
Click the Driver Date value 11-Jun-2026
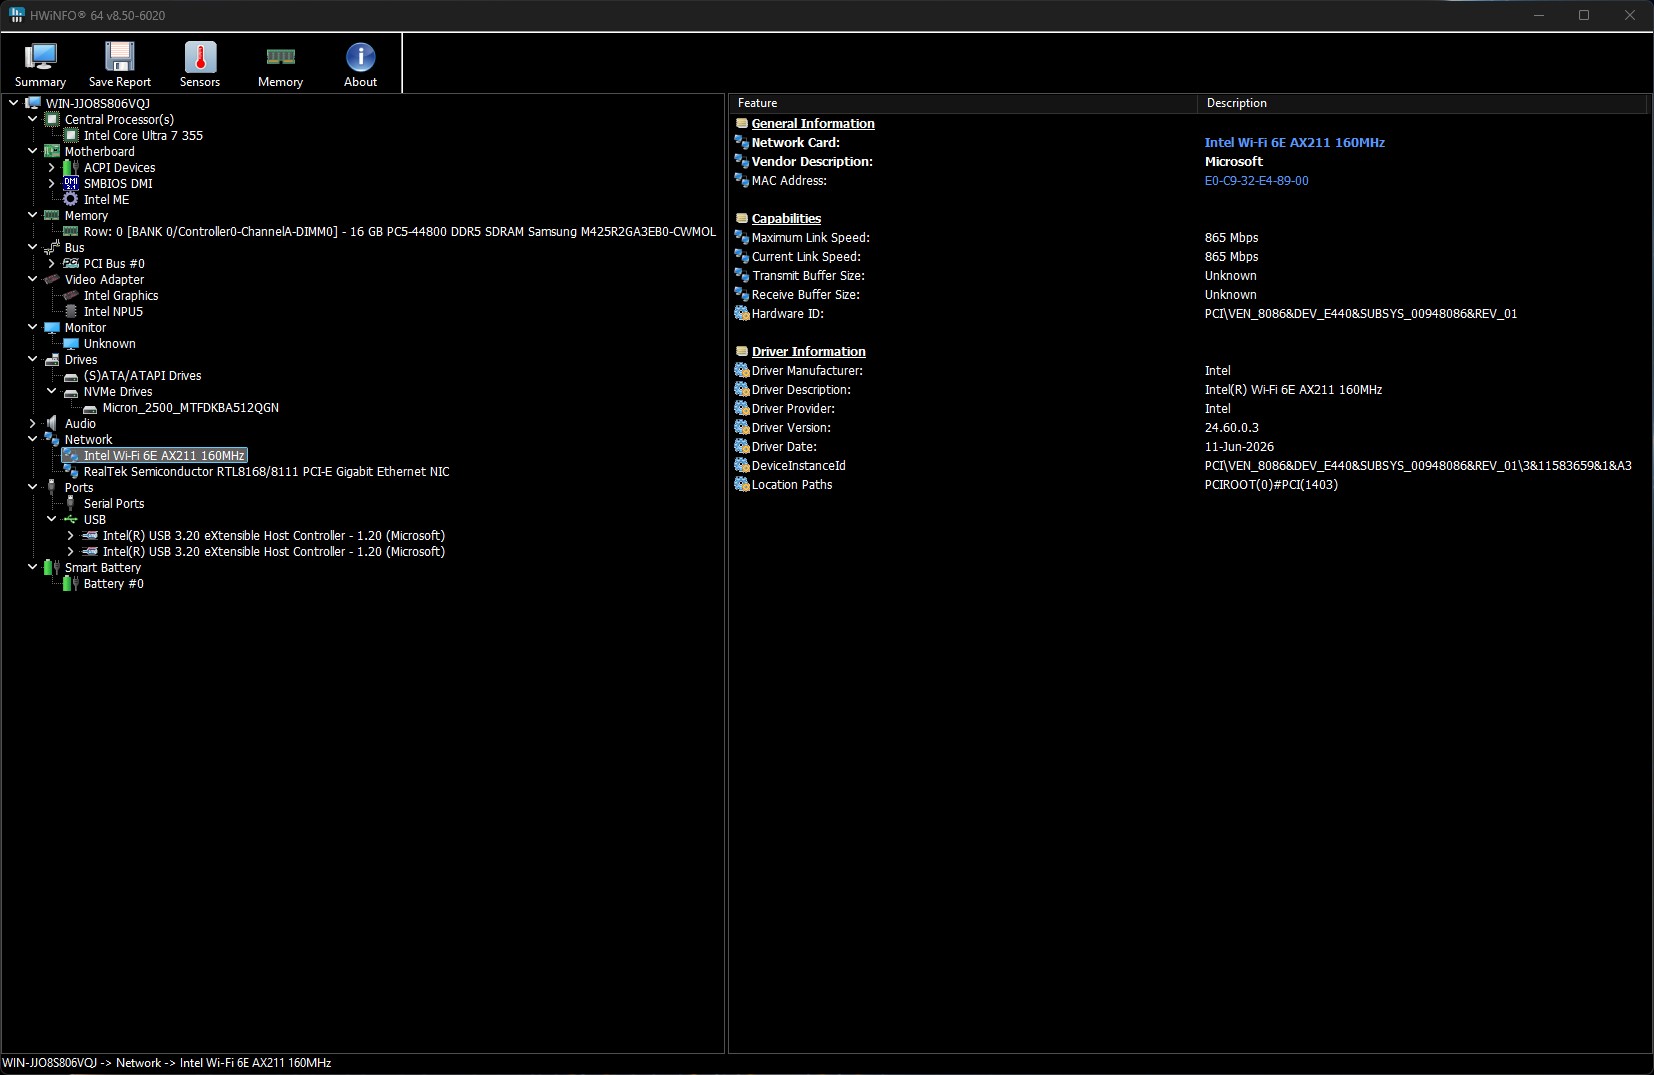click(x=1239, y=446)
